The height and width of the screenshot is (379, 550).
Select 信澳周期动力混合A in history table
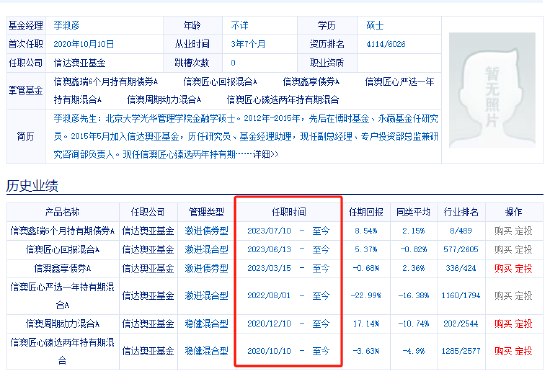(x=62, y=324)
